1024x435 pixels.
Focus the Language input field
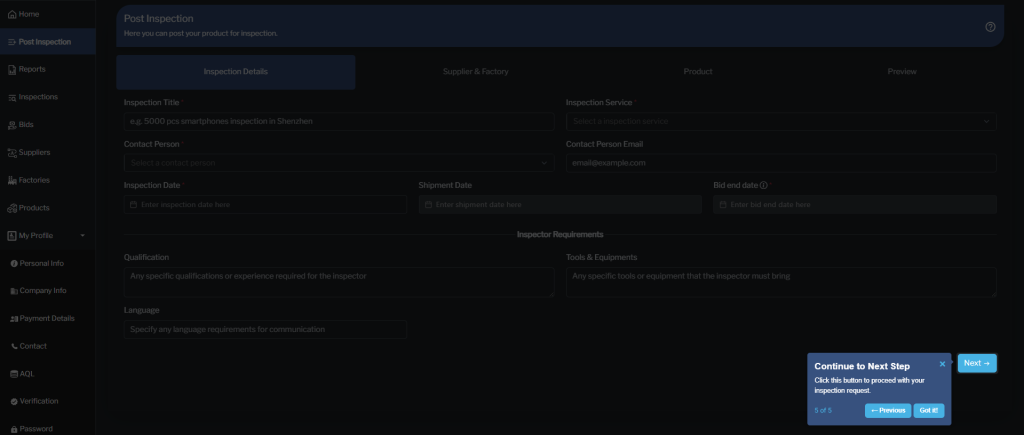point(265,329)
